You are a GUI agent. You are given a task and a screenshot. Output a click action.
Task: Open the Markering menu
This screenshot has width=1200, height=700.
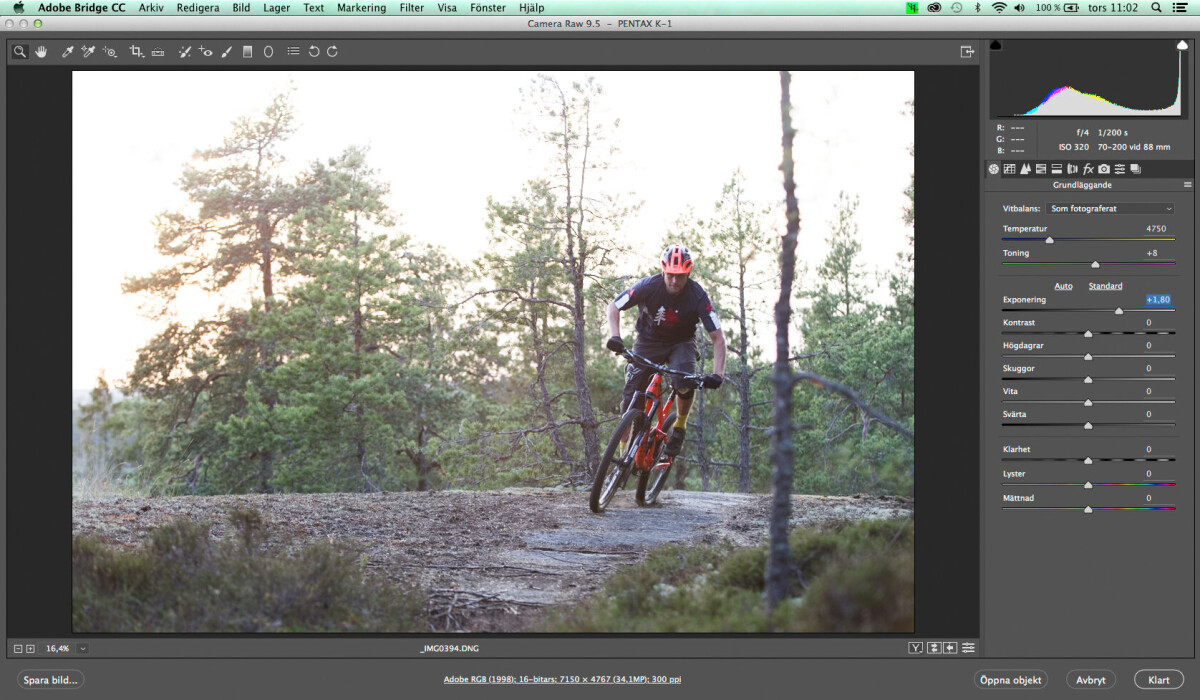tap(361, 7)
